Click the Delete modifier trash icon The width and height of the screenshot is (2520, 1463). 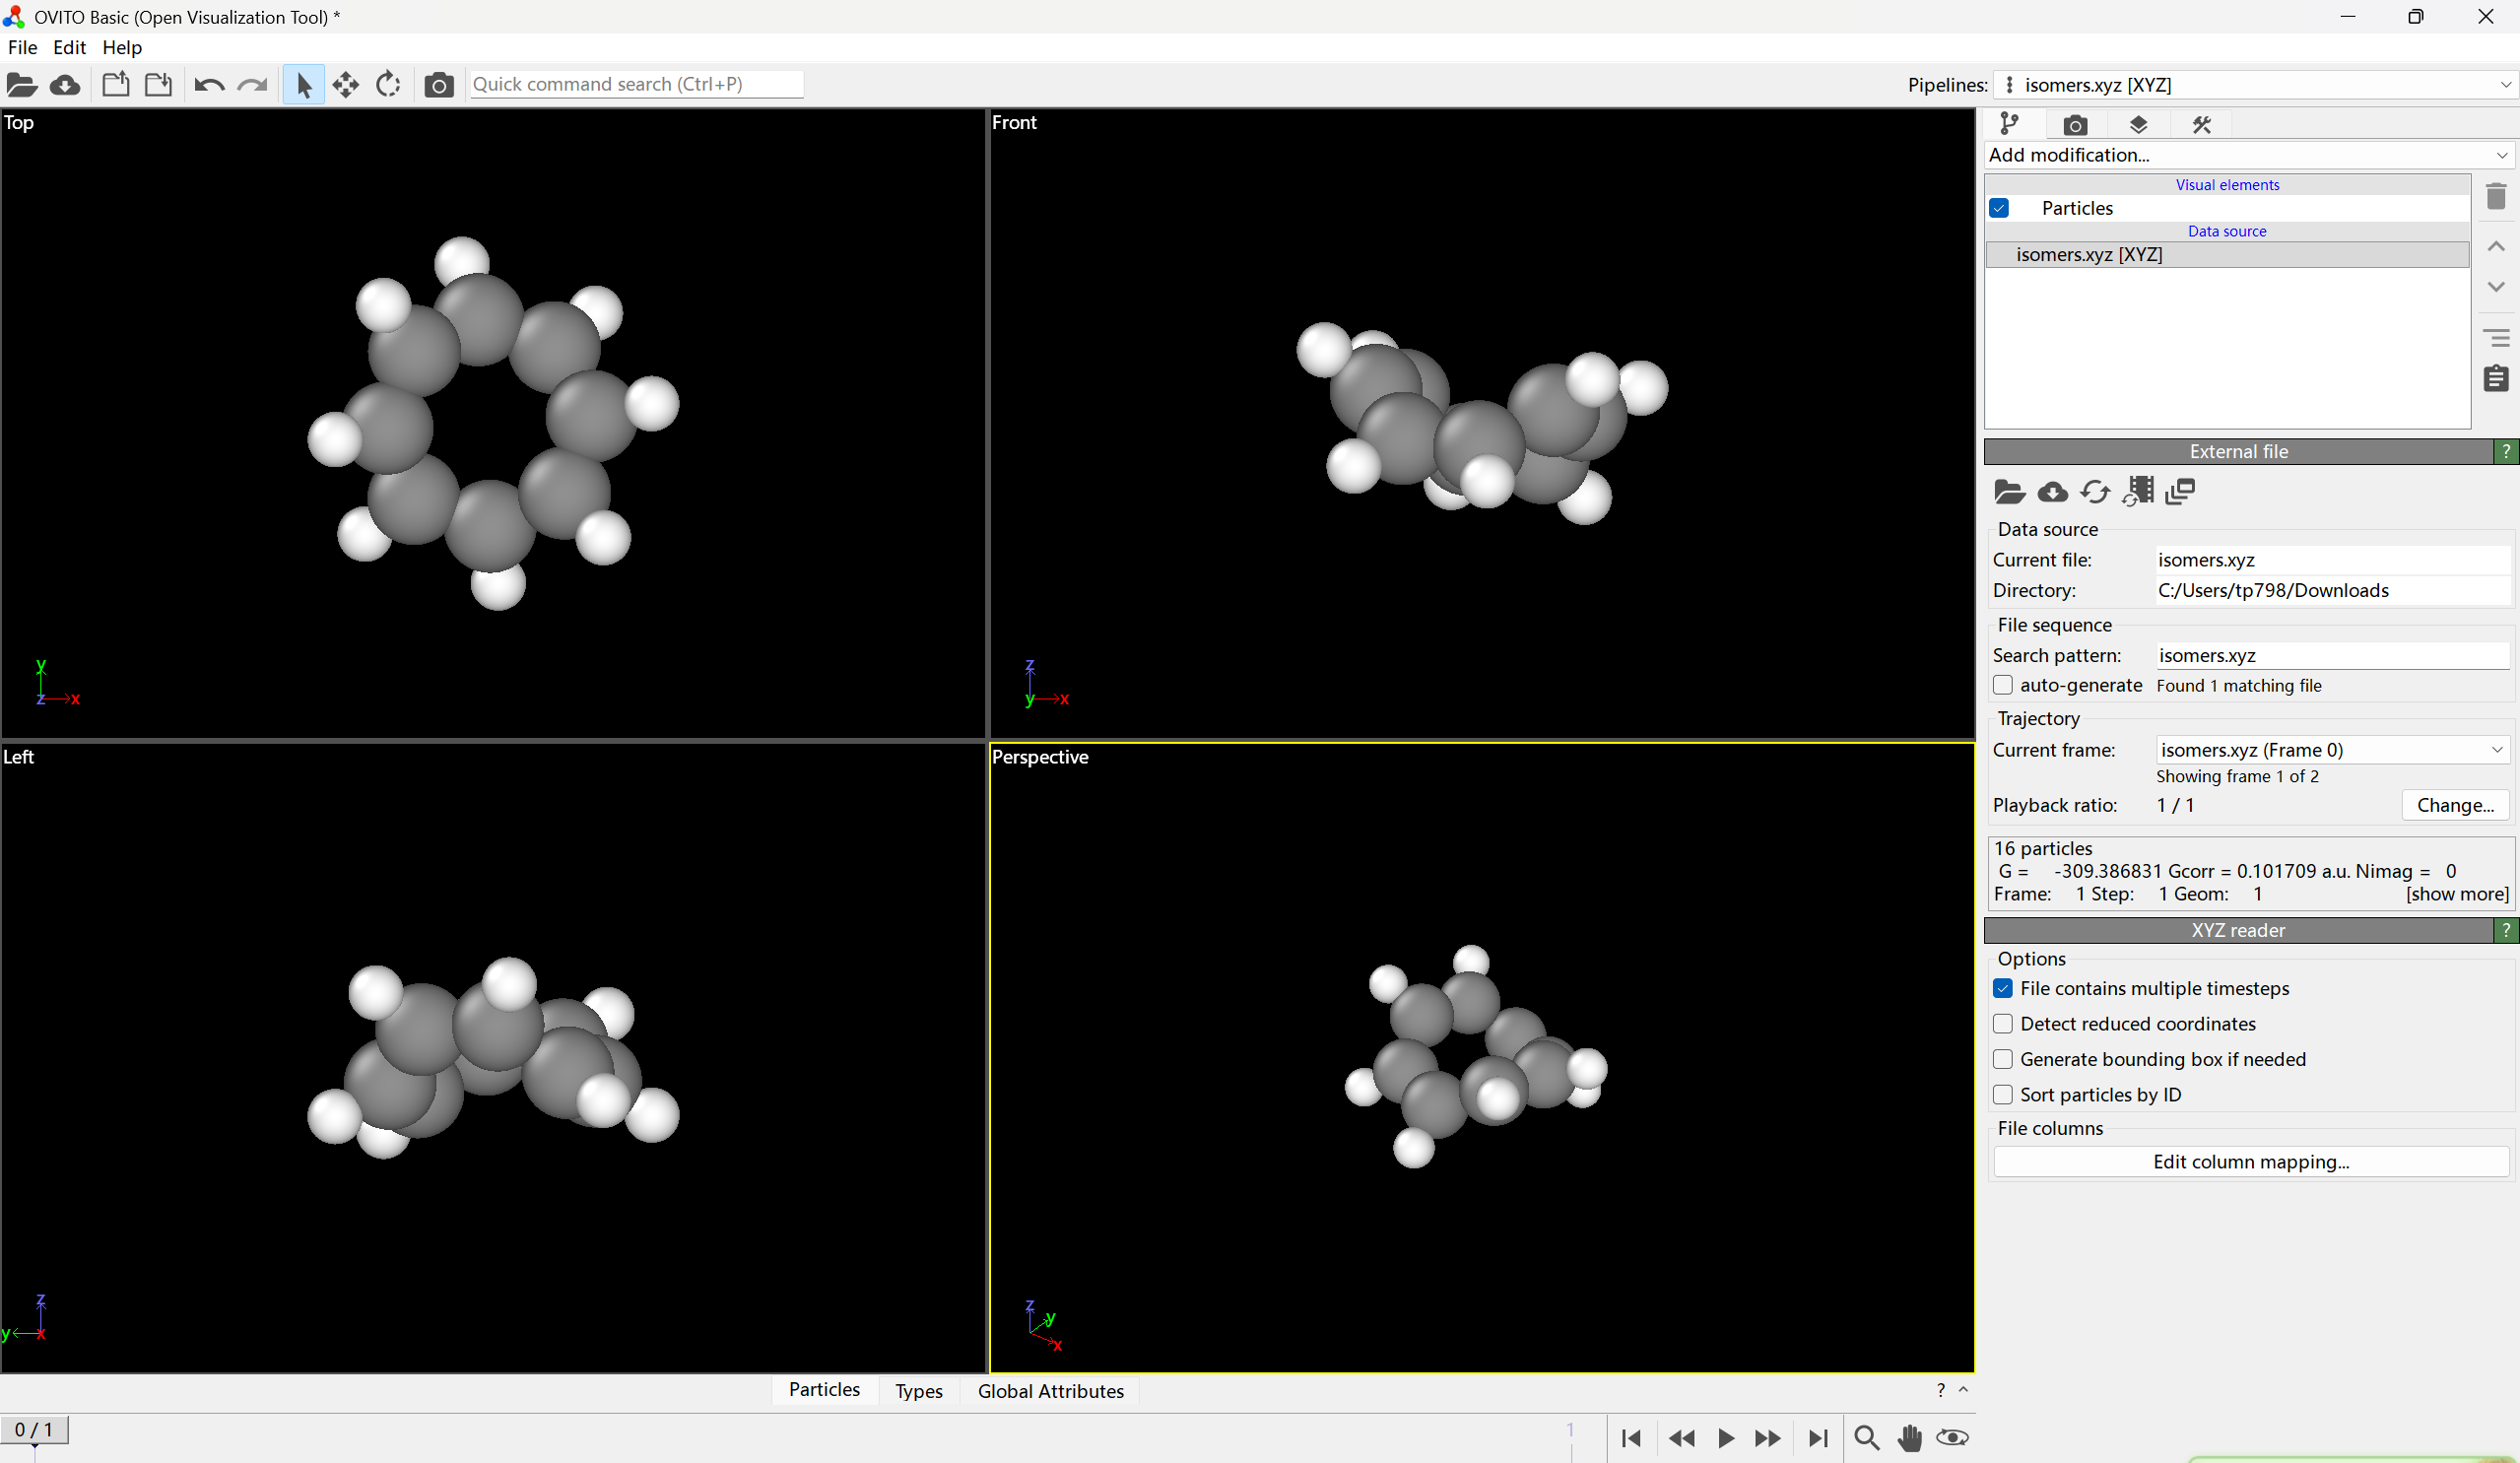click(2496, 196)
